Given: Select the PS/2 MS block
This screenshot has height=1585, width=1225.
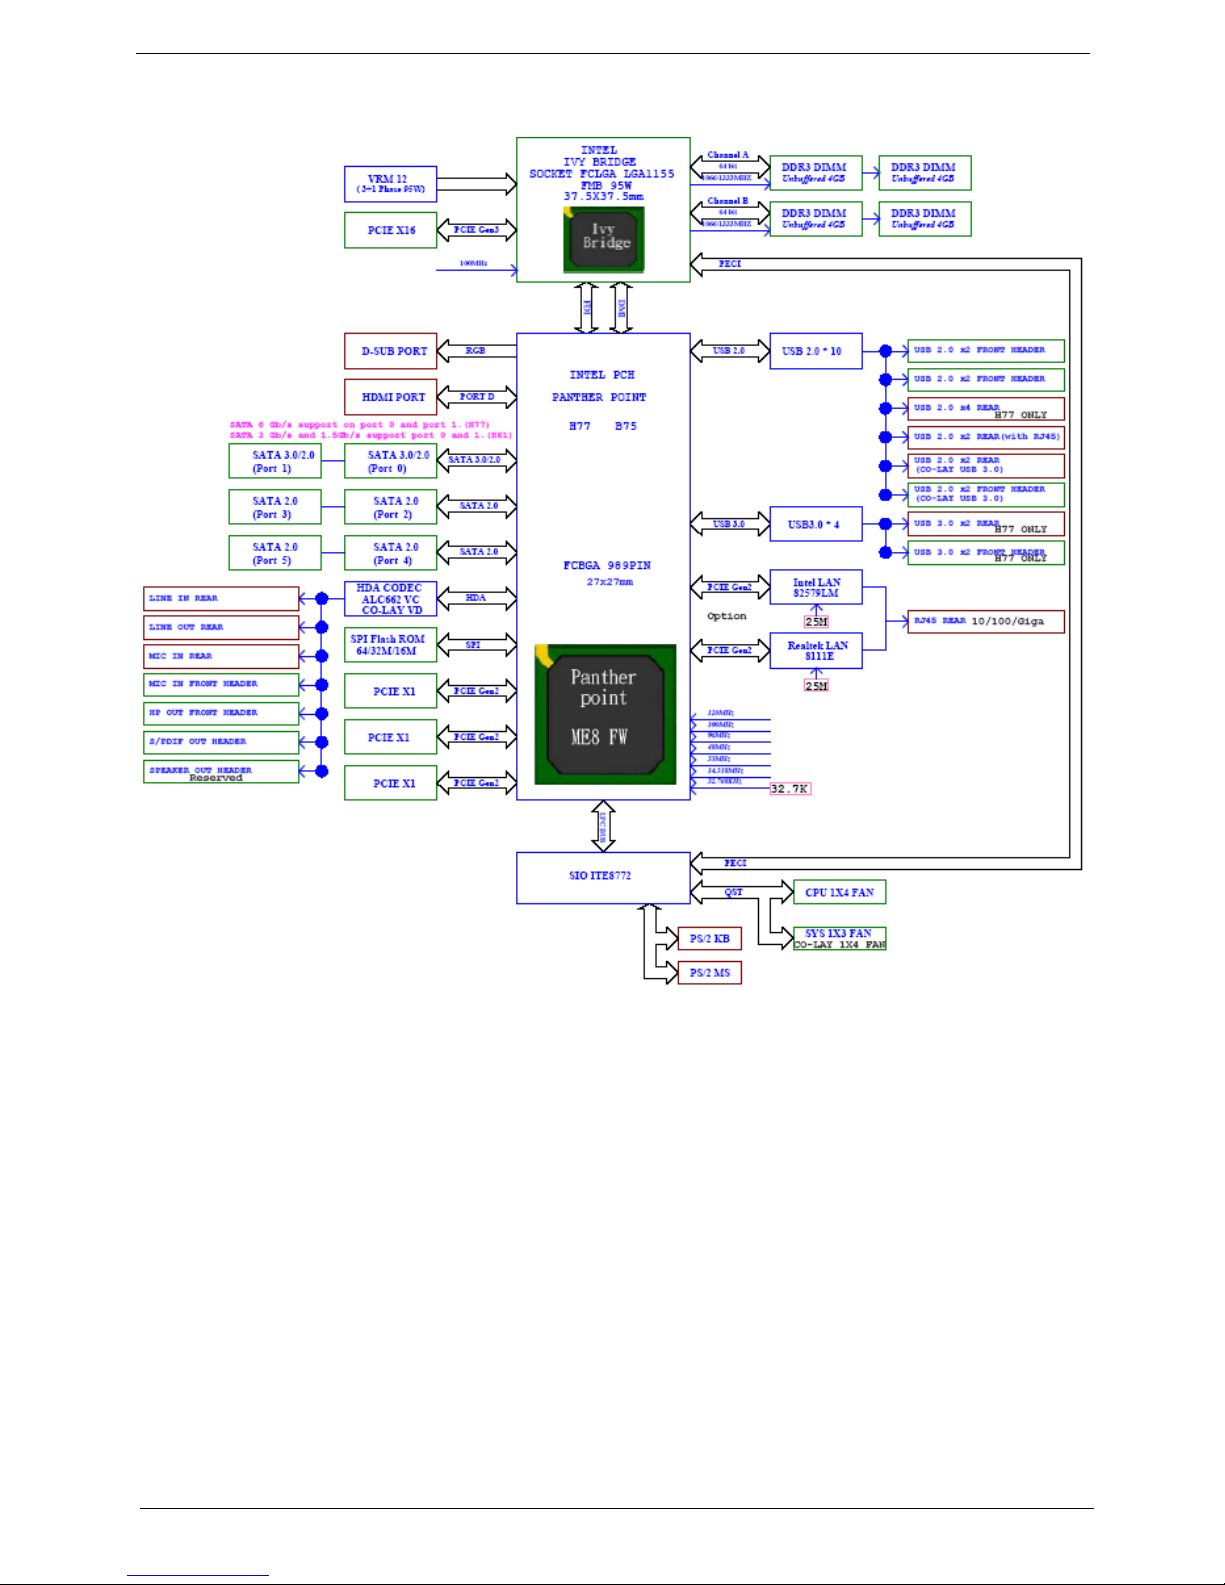Looking at the screenshot, I should 709,972.
